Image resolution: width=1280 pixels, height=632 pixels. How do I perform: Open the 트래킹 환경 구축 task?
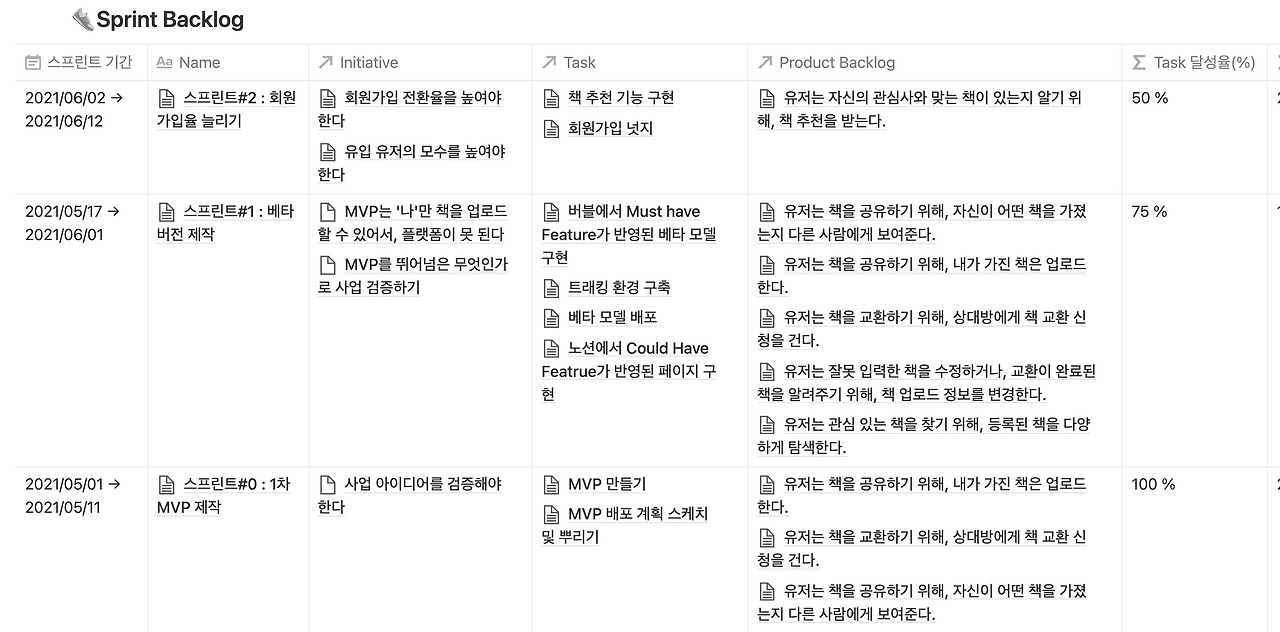tap(619, 287)
